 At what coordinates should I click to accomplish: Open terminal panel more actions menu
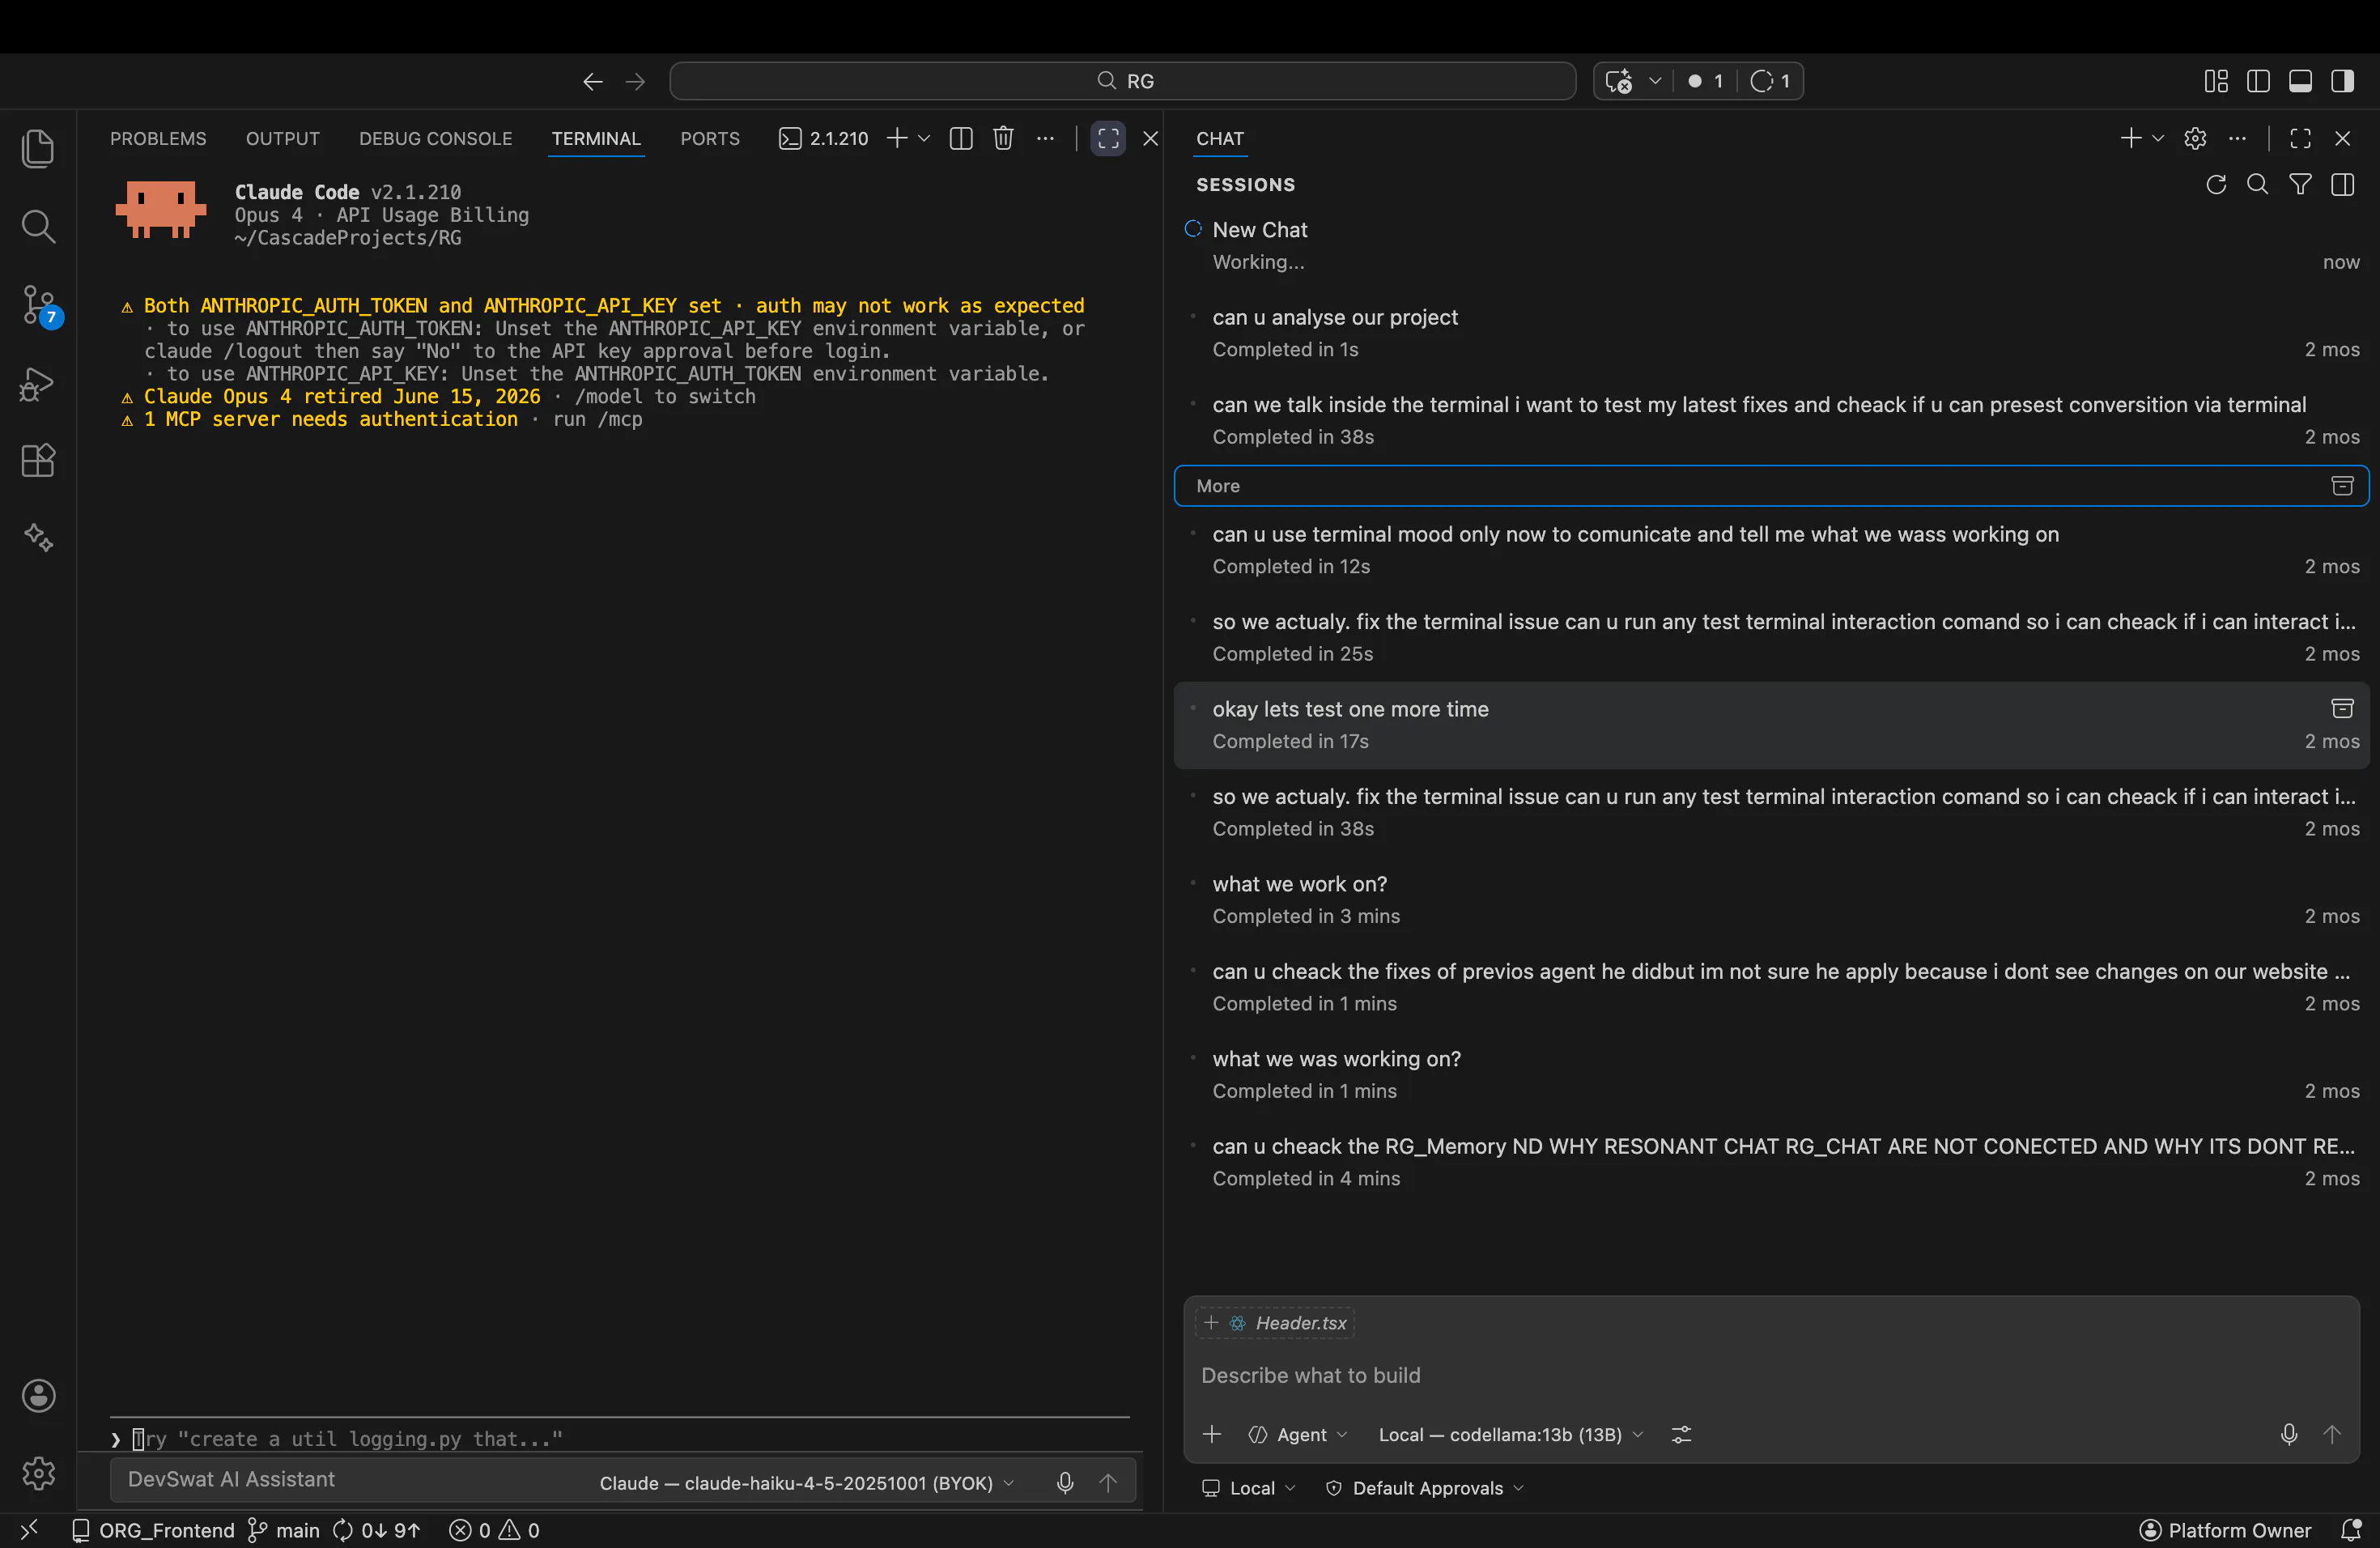pos(1045,138)
